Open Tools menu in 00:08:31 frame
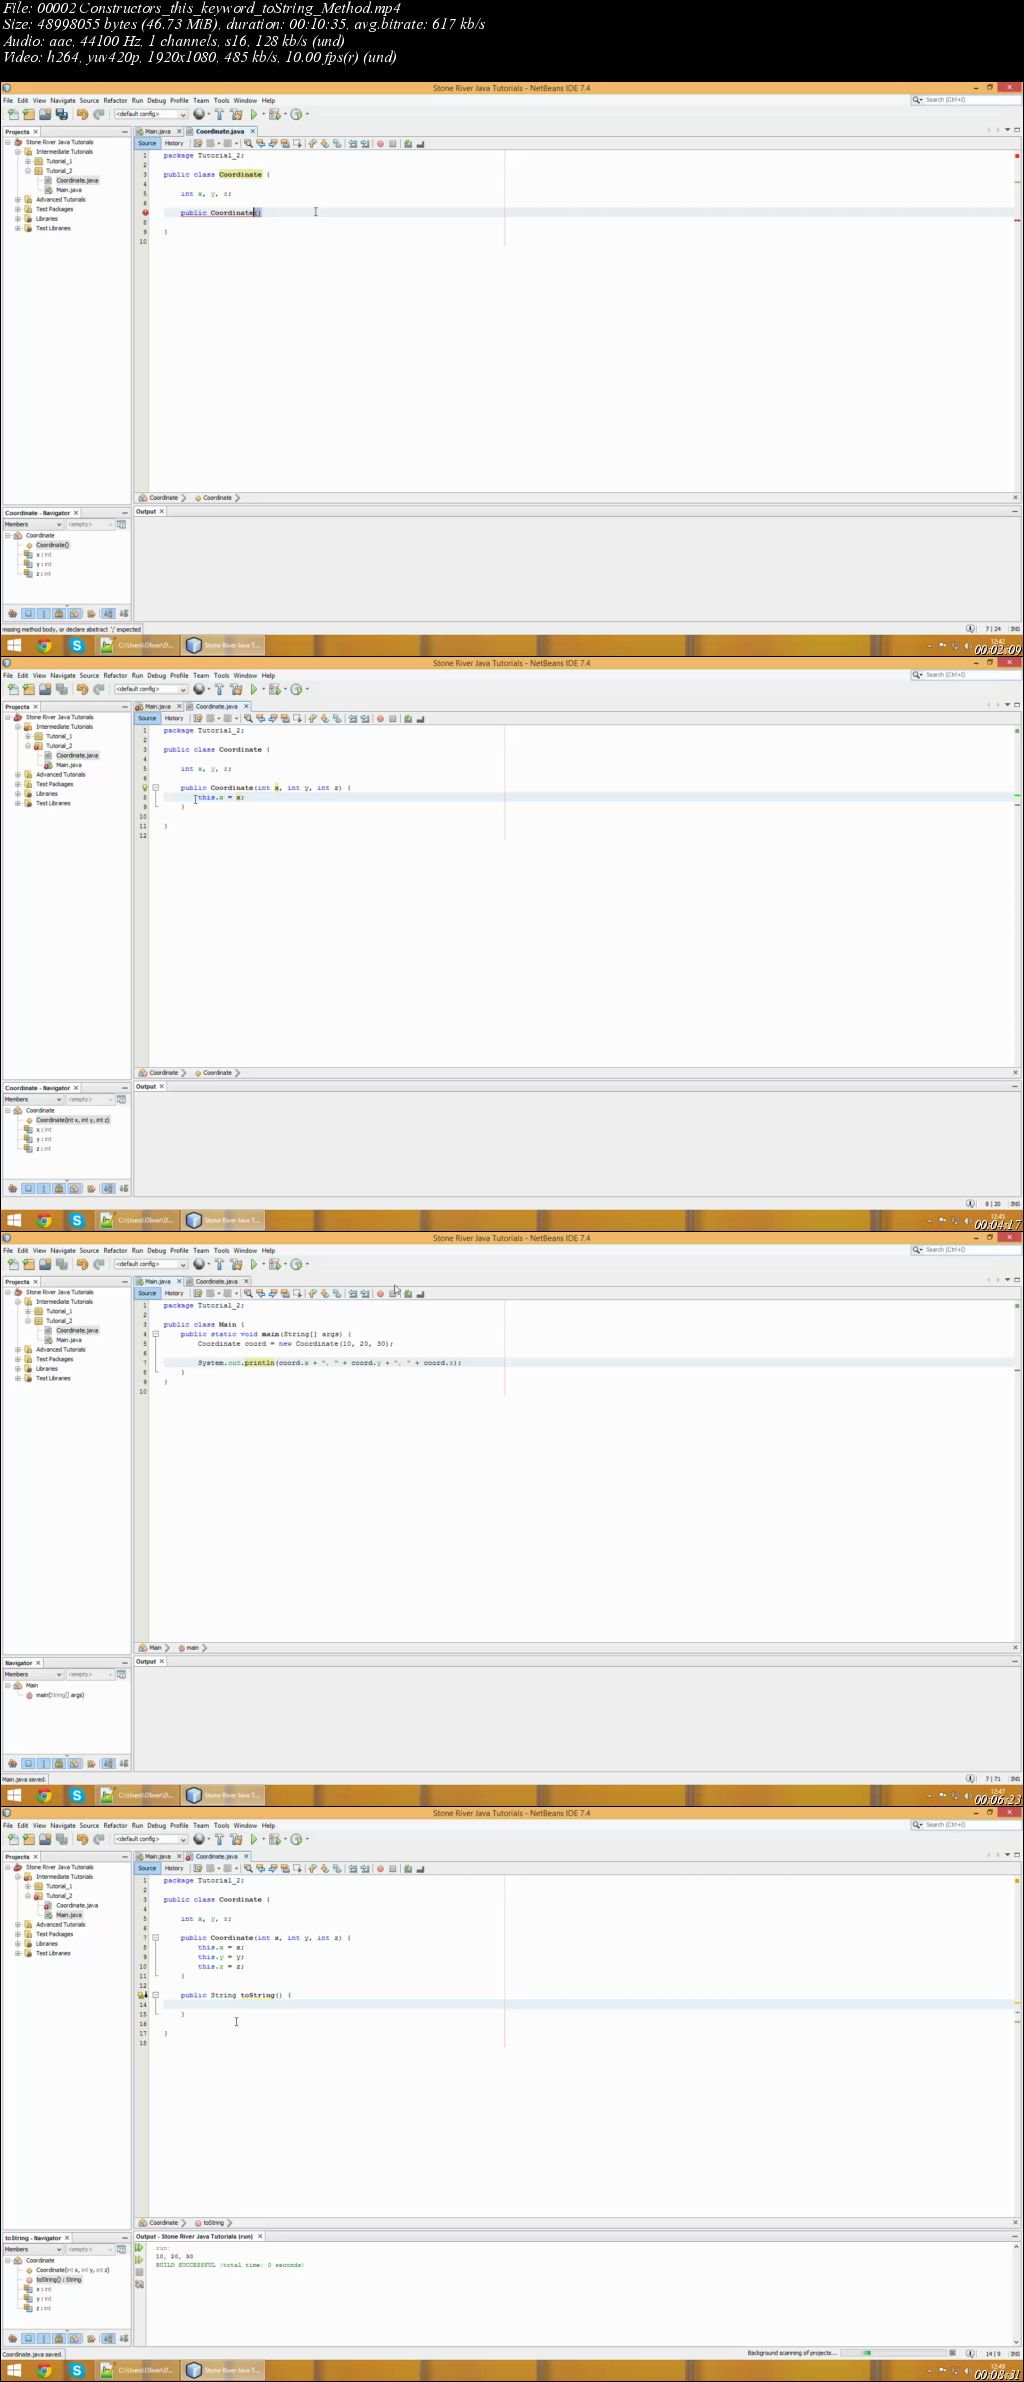Image resolution: width=1024 pixels, height=2382 pixels. point(221,1826)
